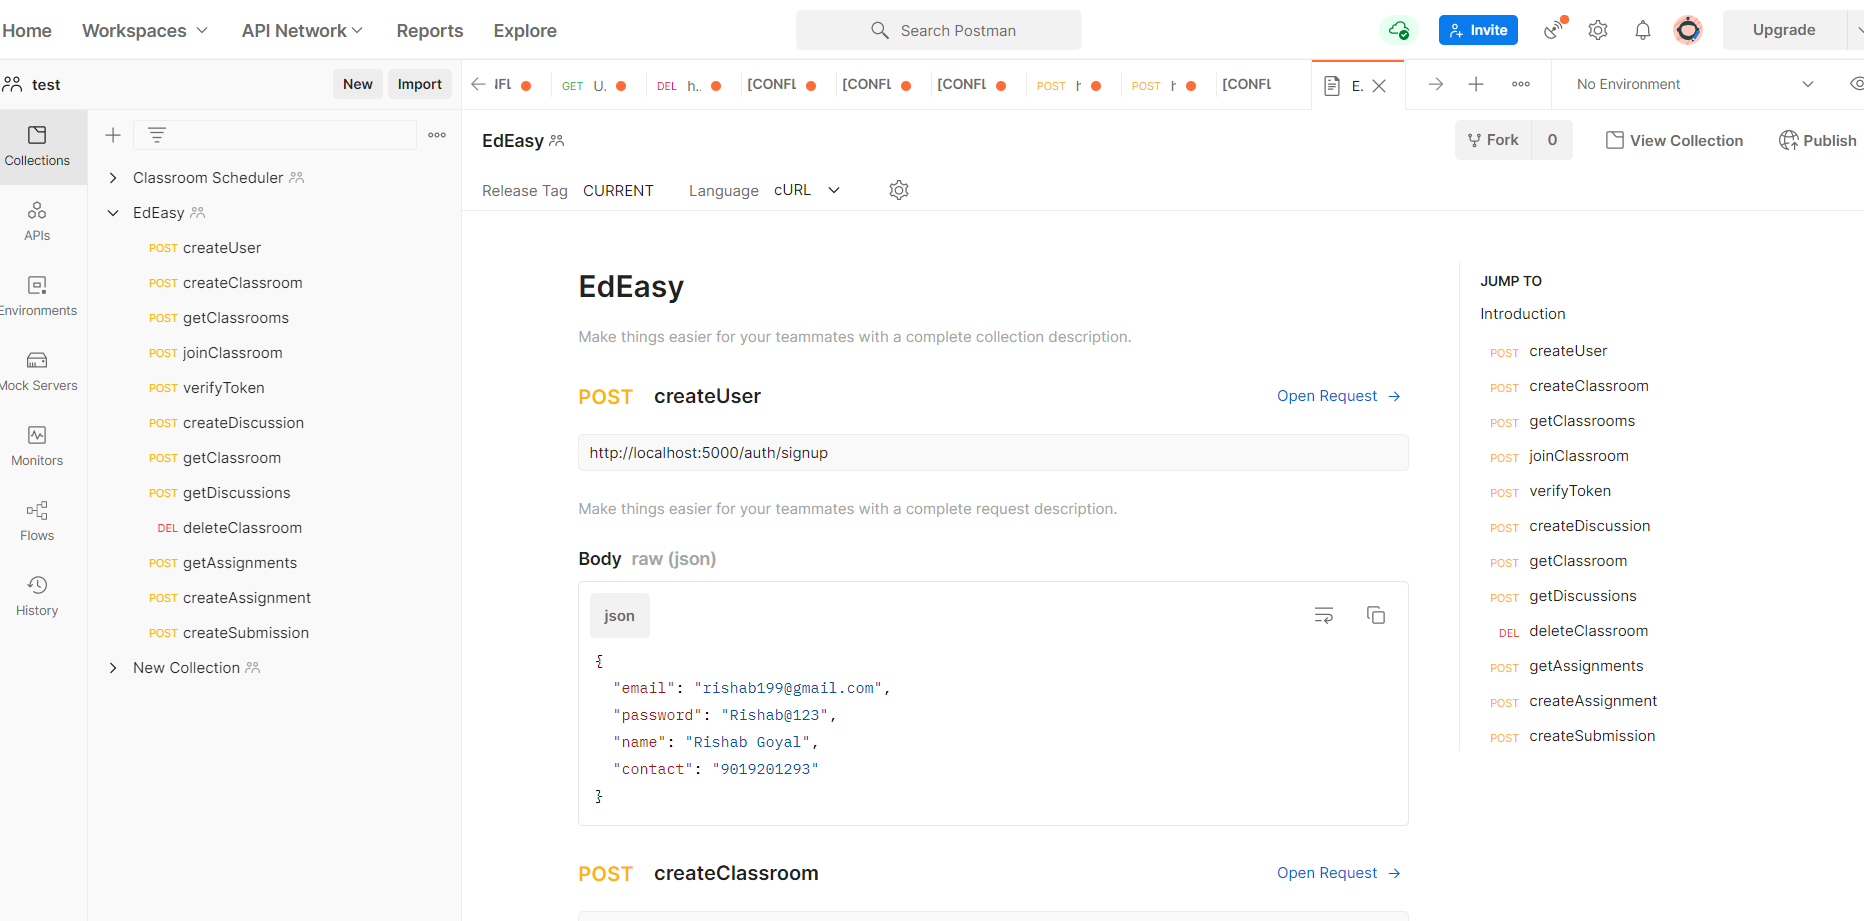Open the API Network dropdown menu
This screenshot has width=1864, height=921.
[302, 30]
